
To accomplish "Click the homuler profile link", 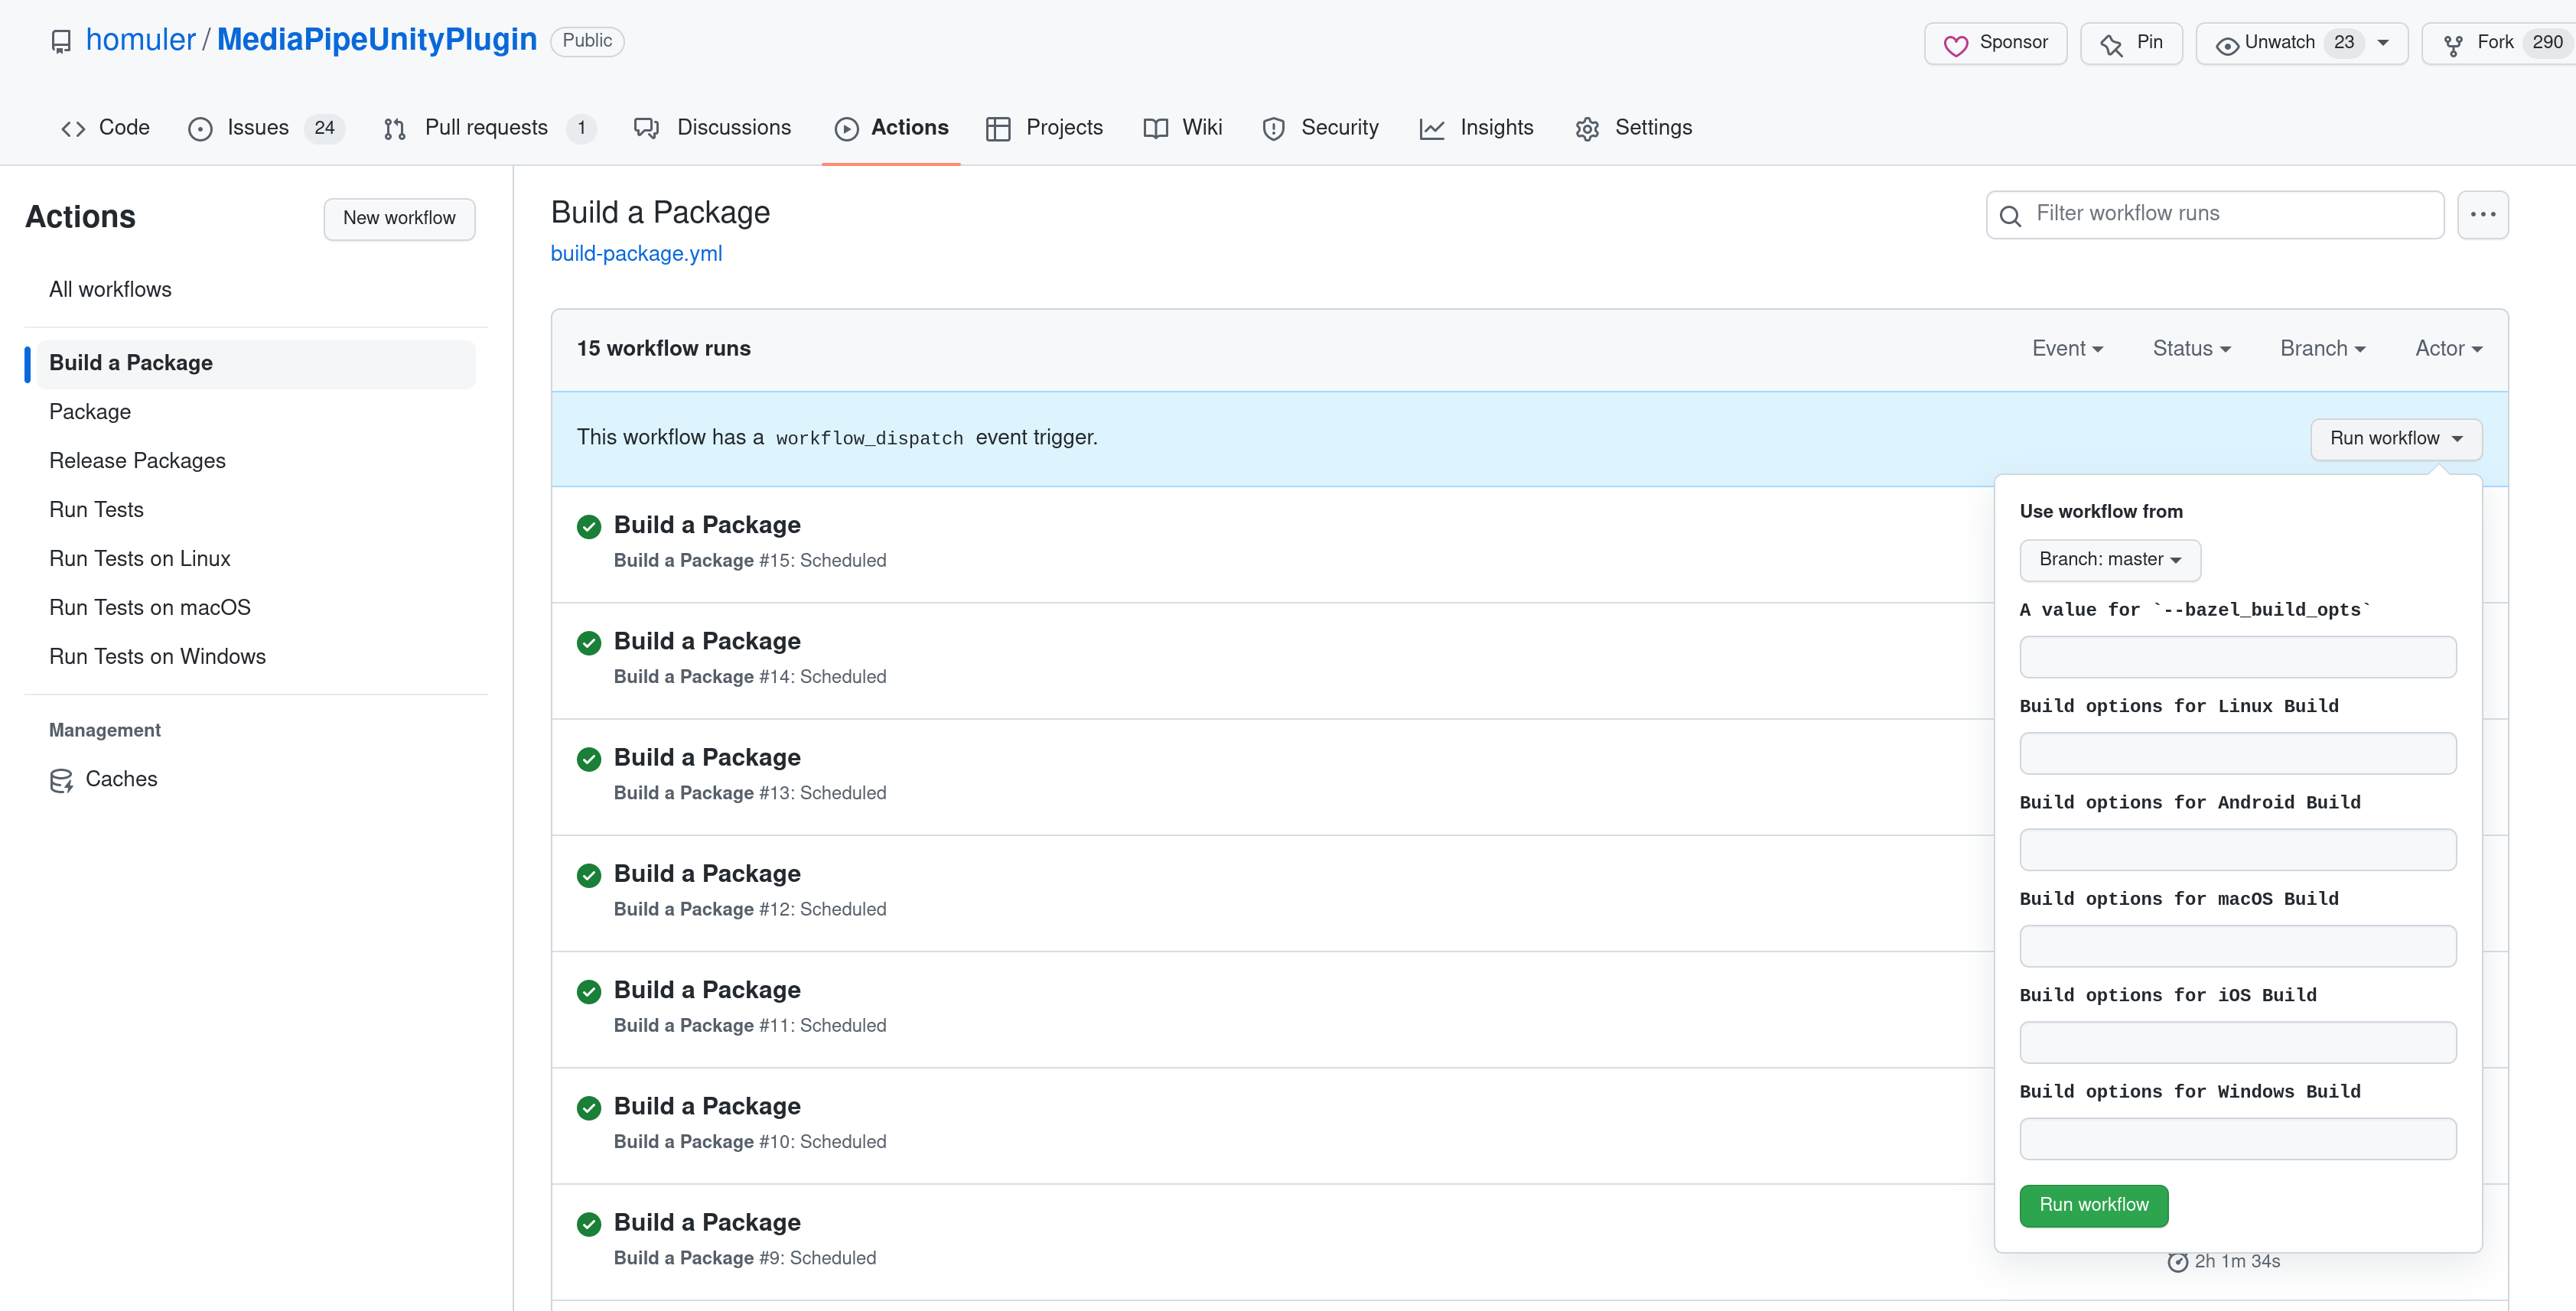I will point(141,39).
